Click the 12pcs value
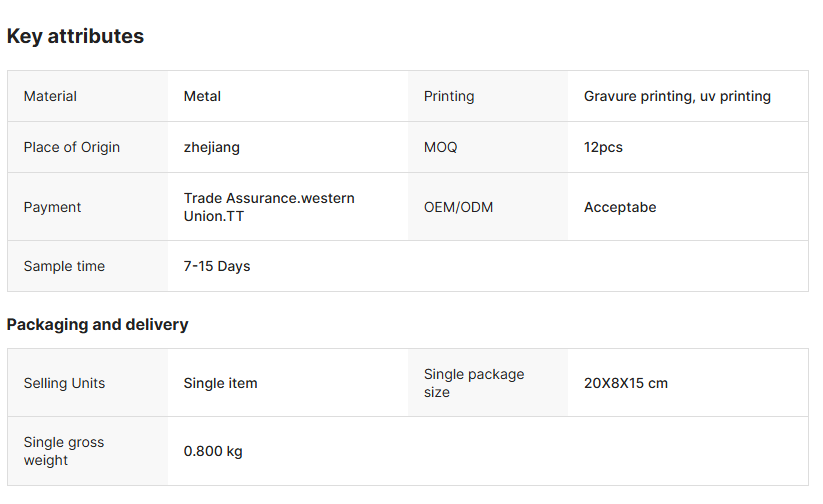This screenshot has height=504, width=823. (603, 147)
